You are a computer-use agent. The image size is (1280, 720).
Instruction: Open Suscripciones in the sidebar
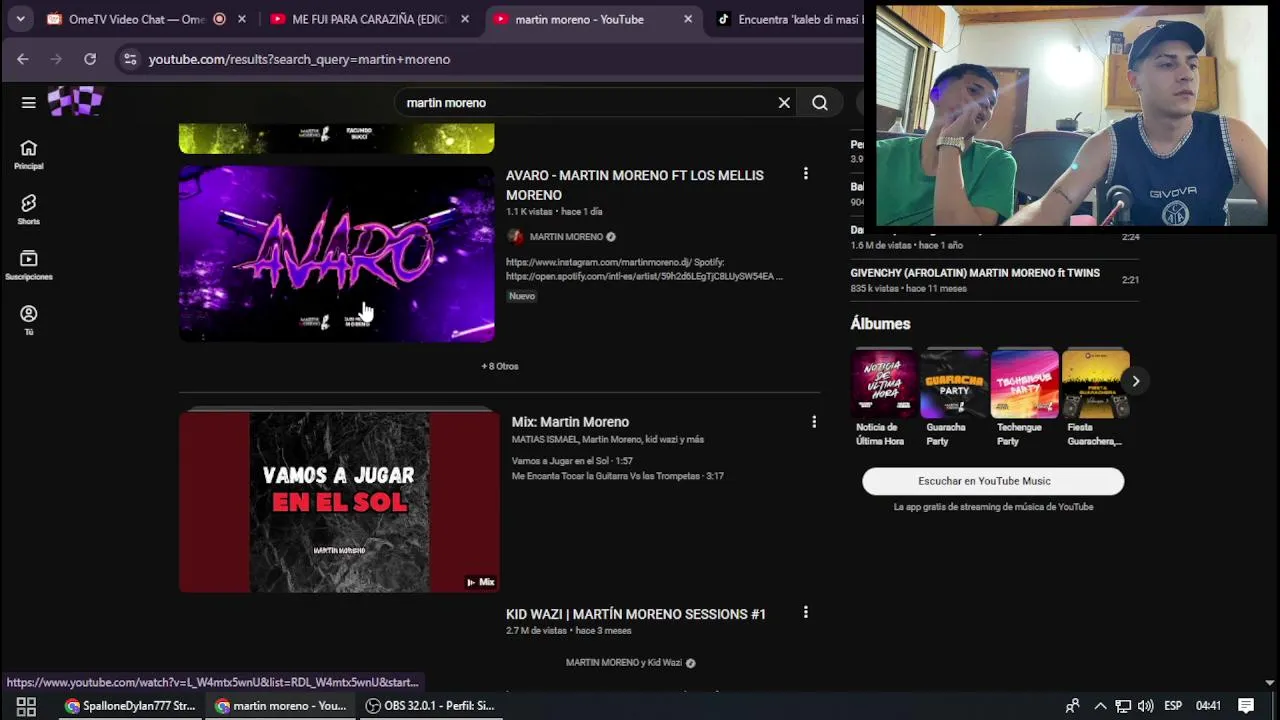coord(28,265)
